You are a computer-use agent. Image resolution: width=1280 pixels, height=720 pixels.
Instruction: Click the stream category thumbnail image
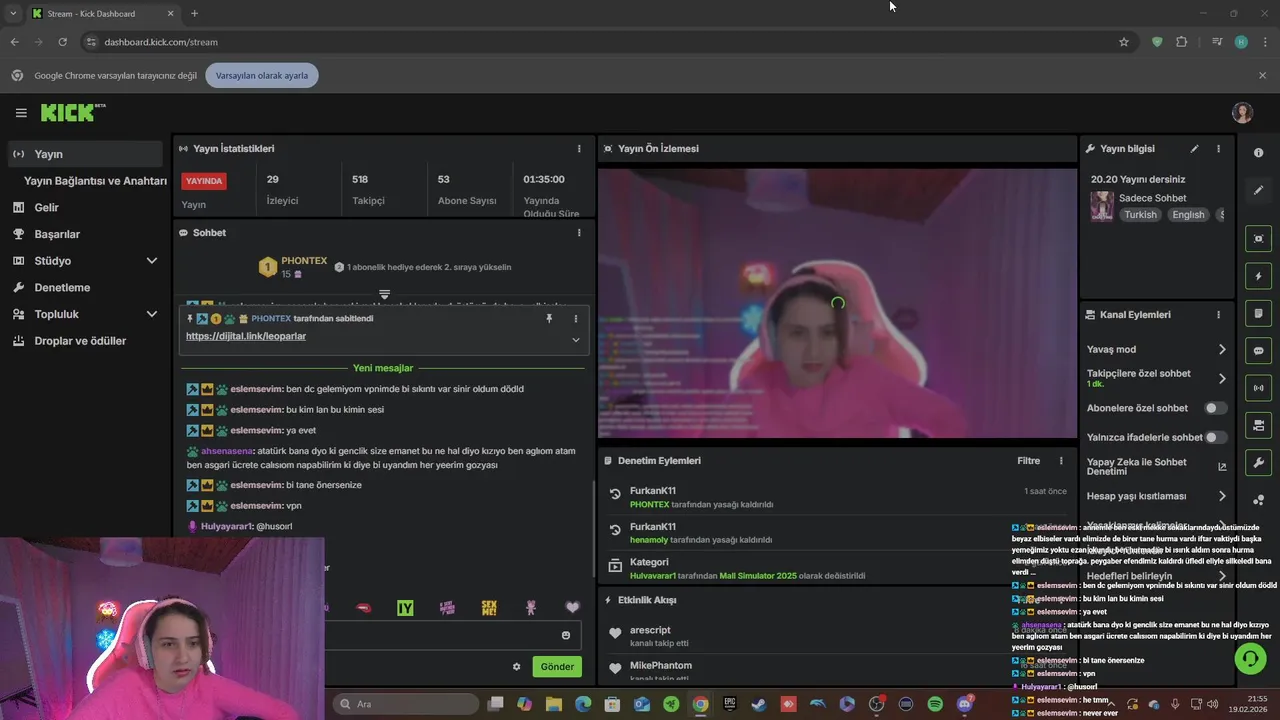click(1102, 206)
